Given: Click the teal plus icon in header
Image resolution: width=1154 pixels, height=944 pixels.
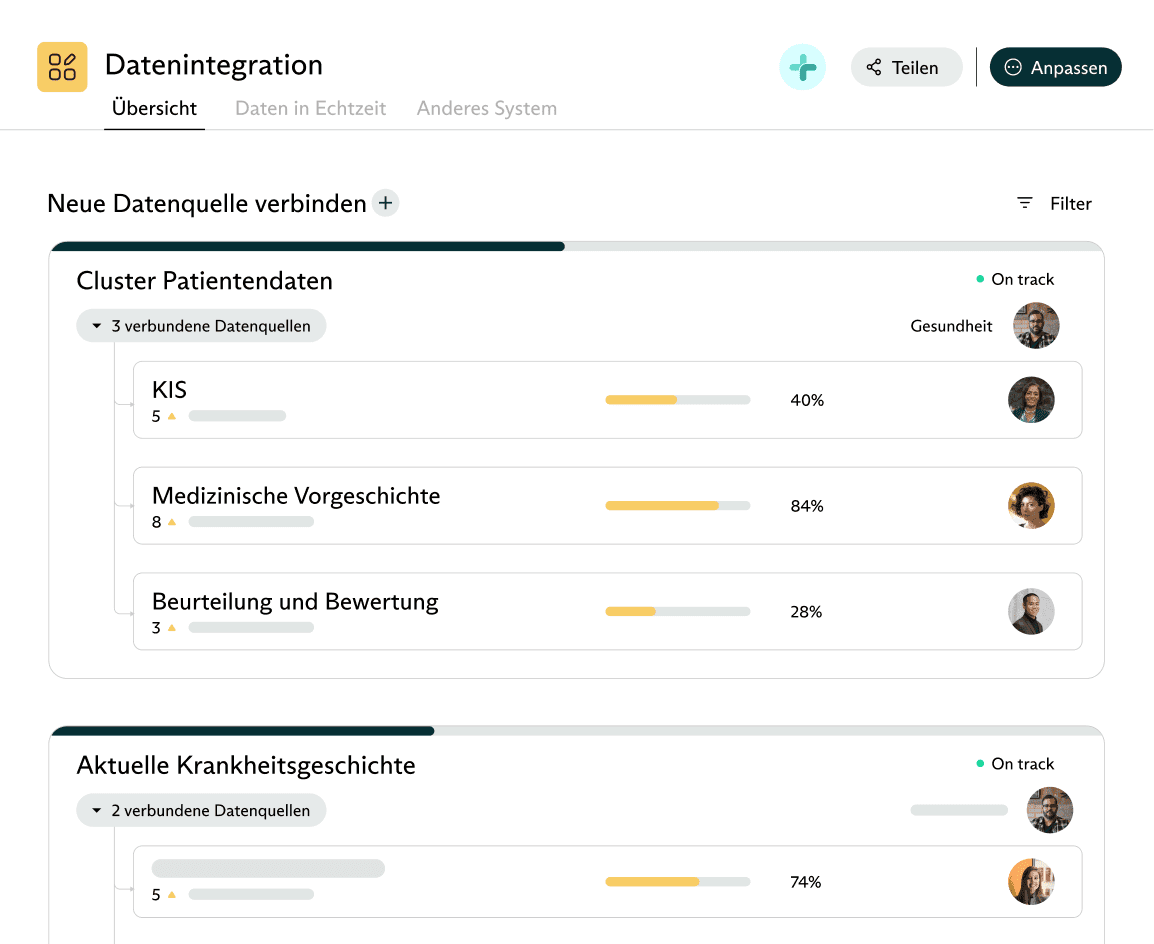Looking at the screenshot, I should 802,68.
